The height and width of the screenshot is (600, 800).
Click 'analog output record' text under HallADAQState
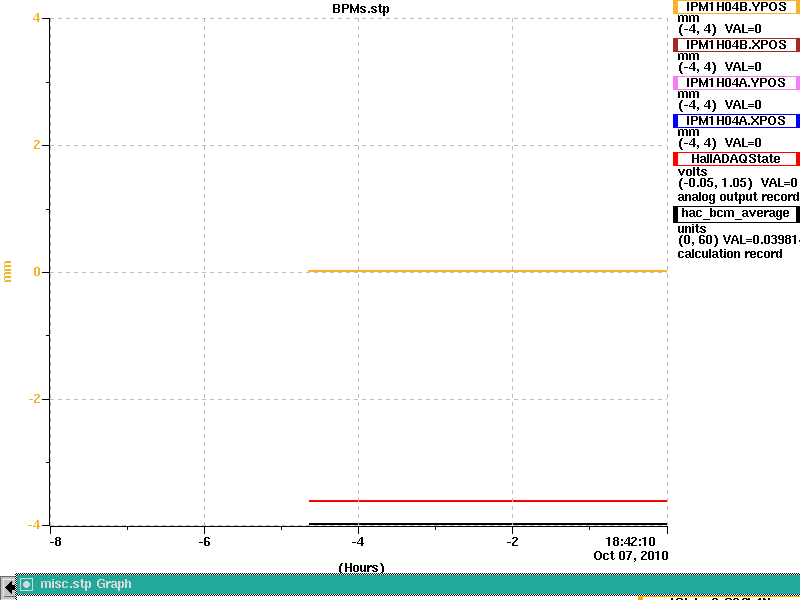click(738, 197)
